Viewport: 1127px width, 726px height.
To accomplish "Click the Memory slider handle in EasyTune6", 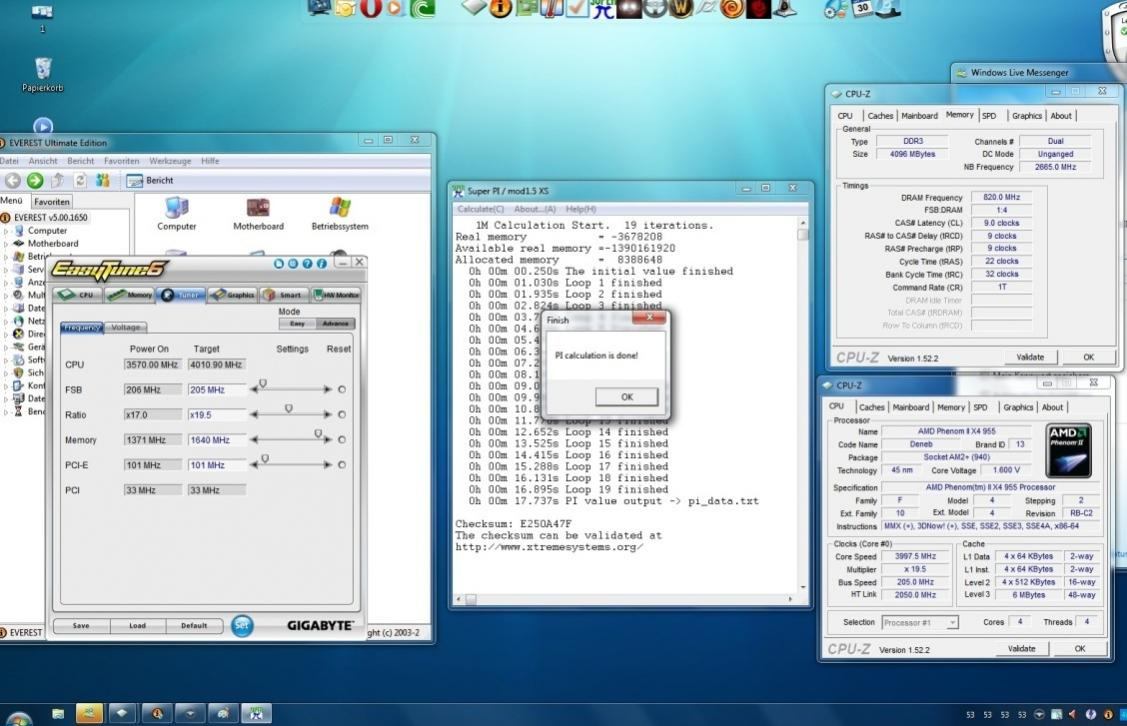I will pos(318,434).
